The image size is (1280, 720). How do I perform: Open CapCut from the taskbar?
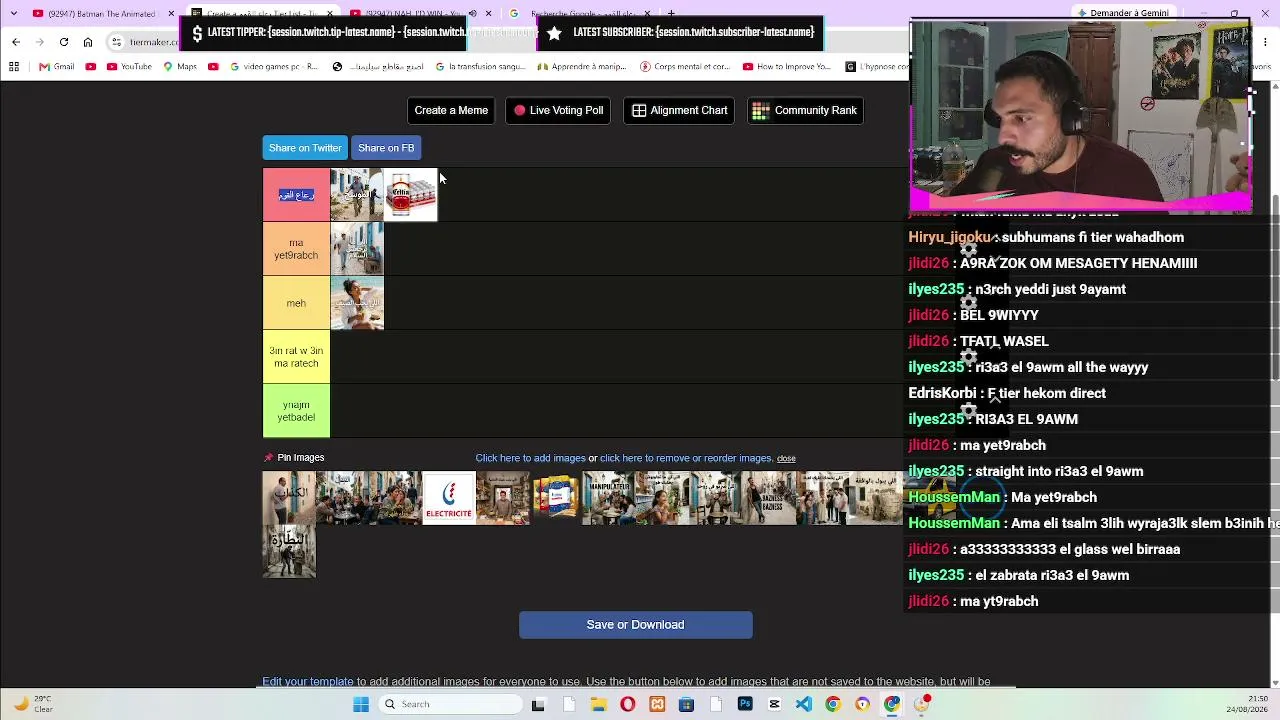click(x=774, y=704)
